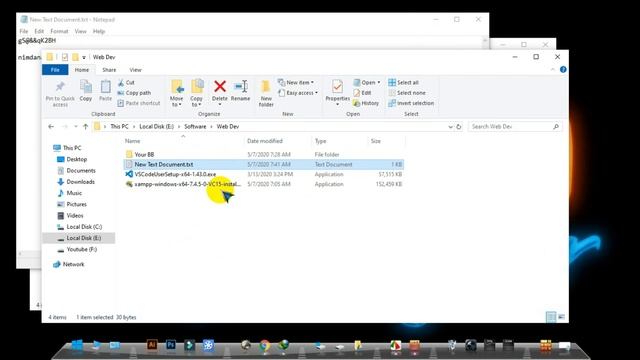Create a New folder from the ribbon

coord(266,93)
